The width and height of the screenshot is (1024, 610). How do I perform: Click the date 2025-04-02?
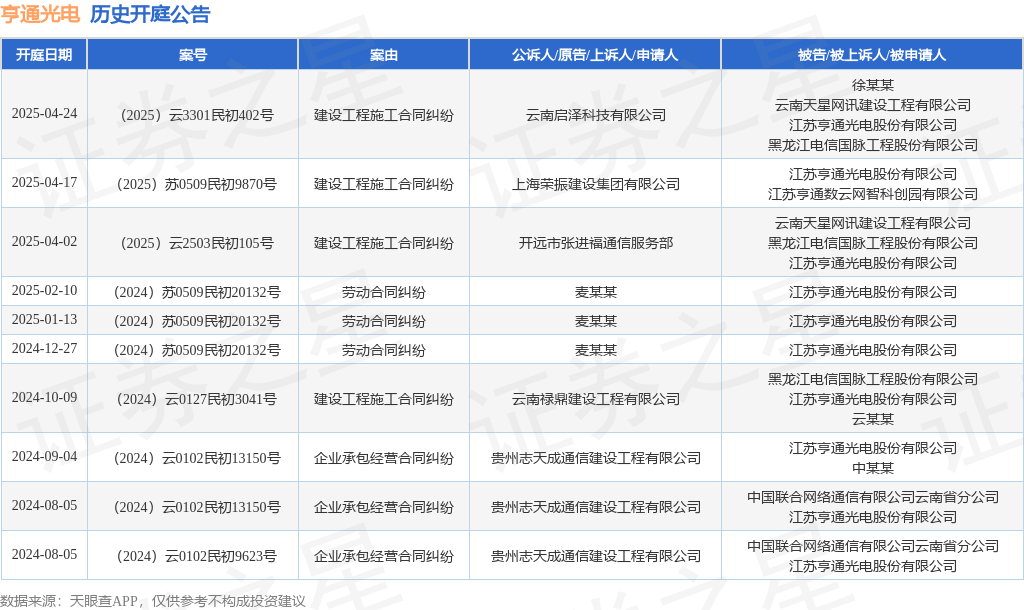click(44, 242)
